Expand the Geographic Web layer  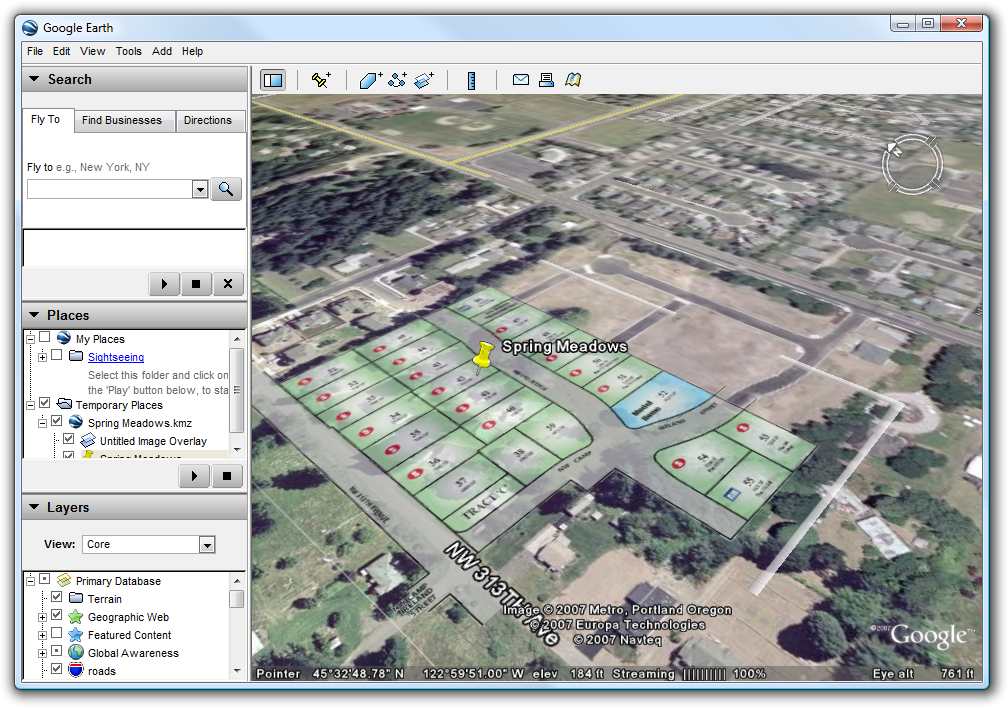[42, 617]
